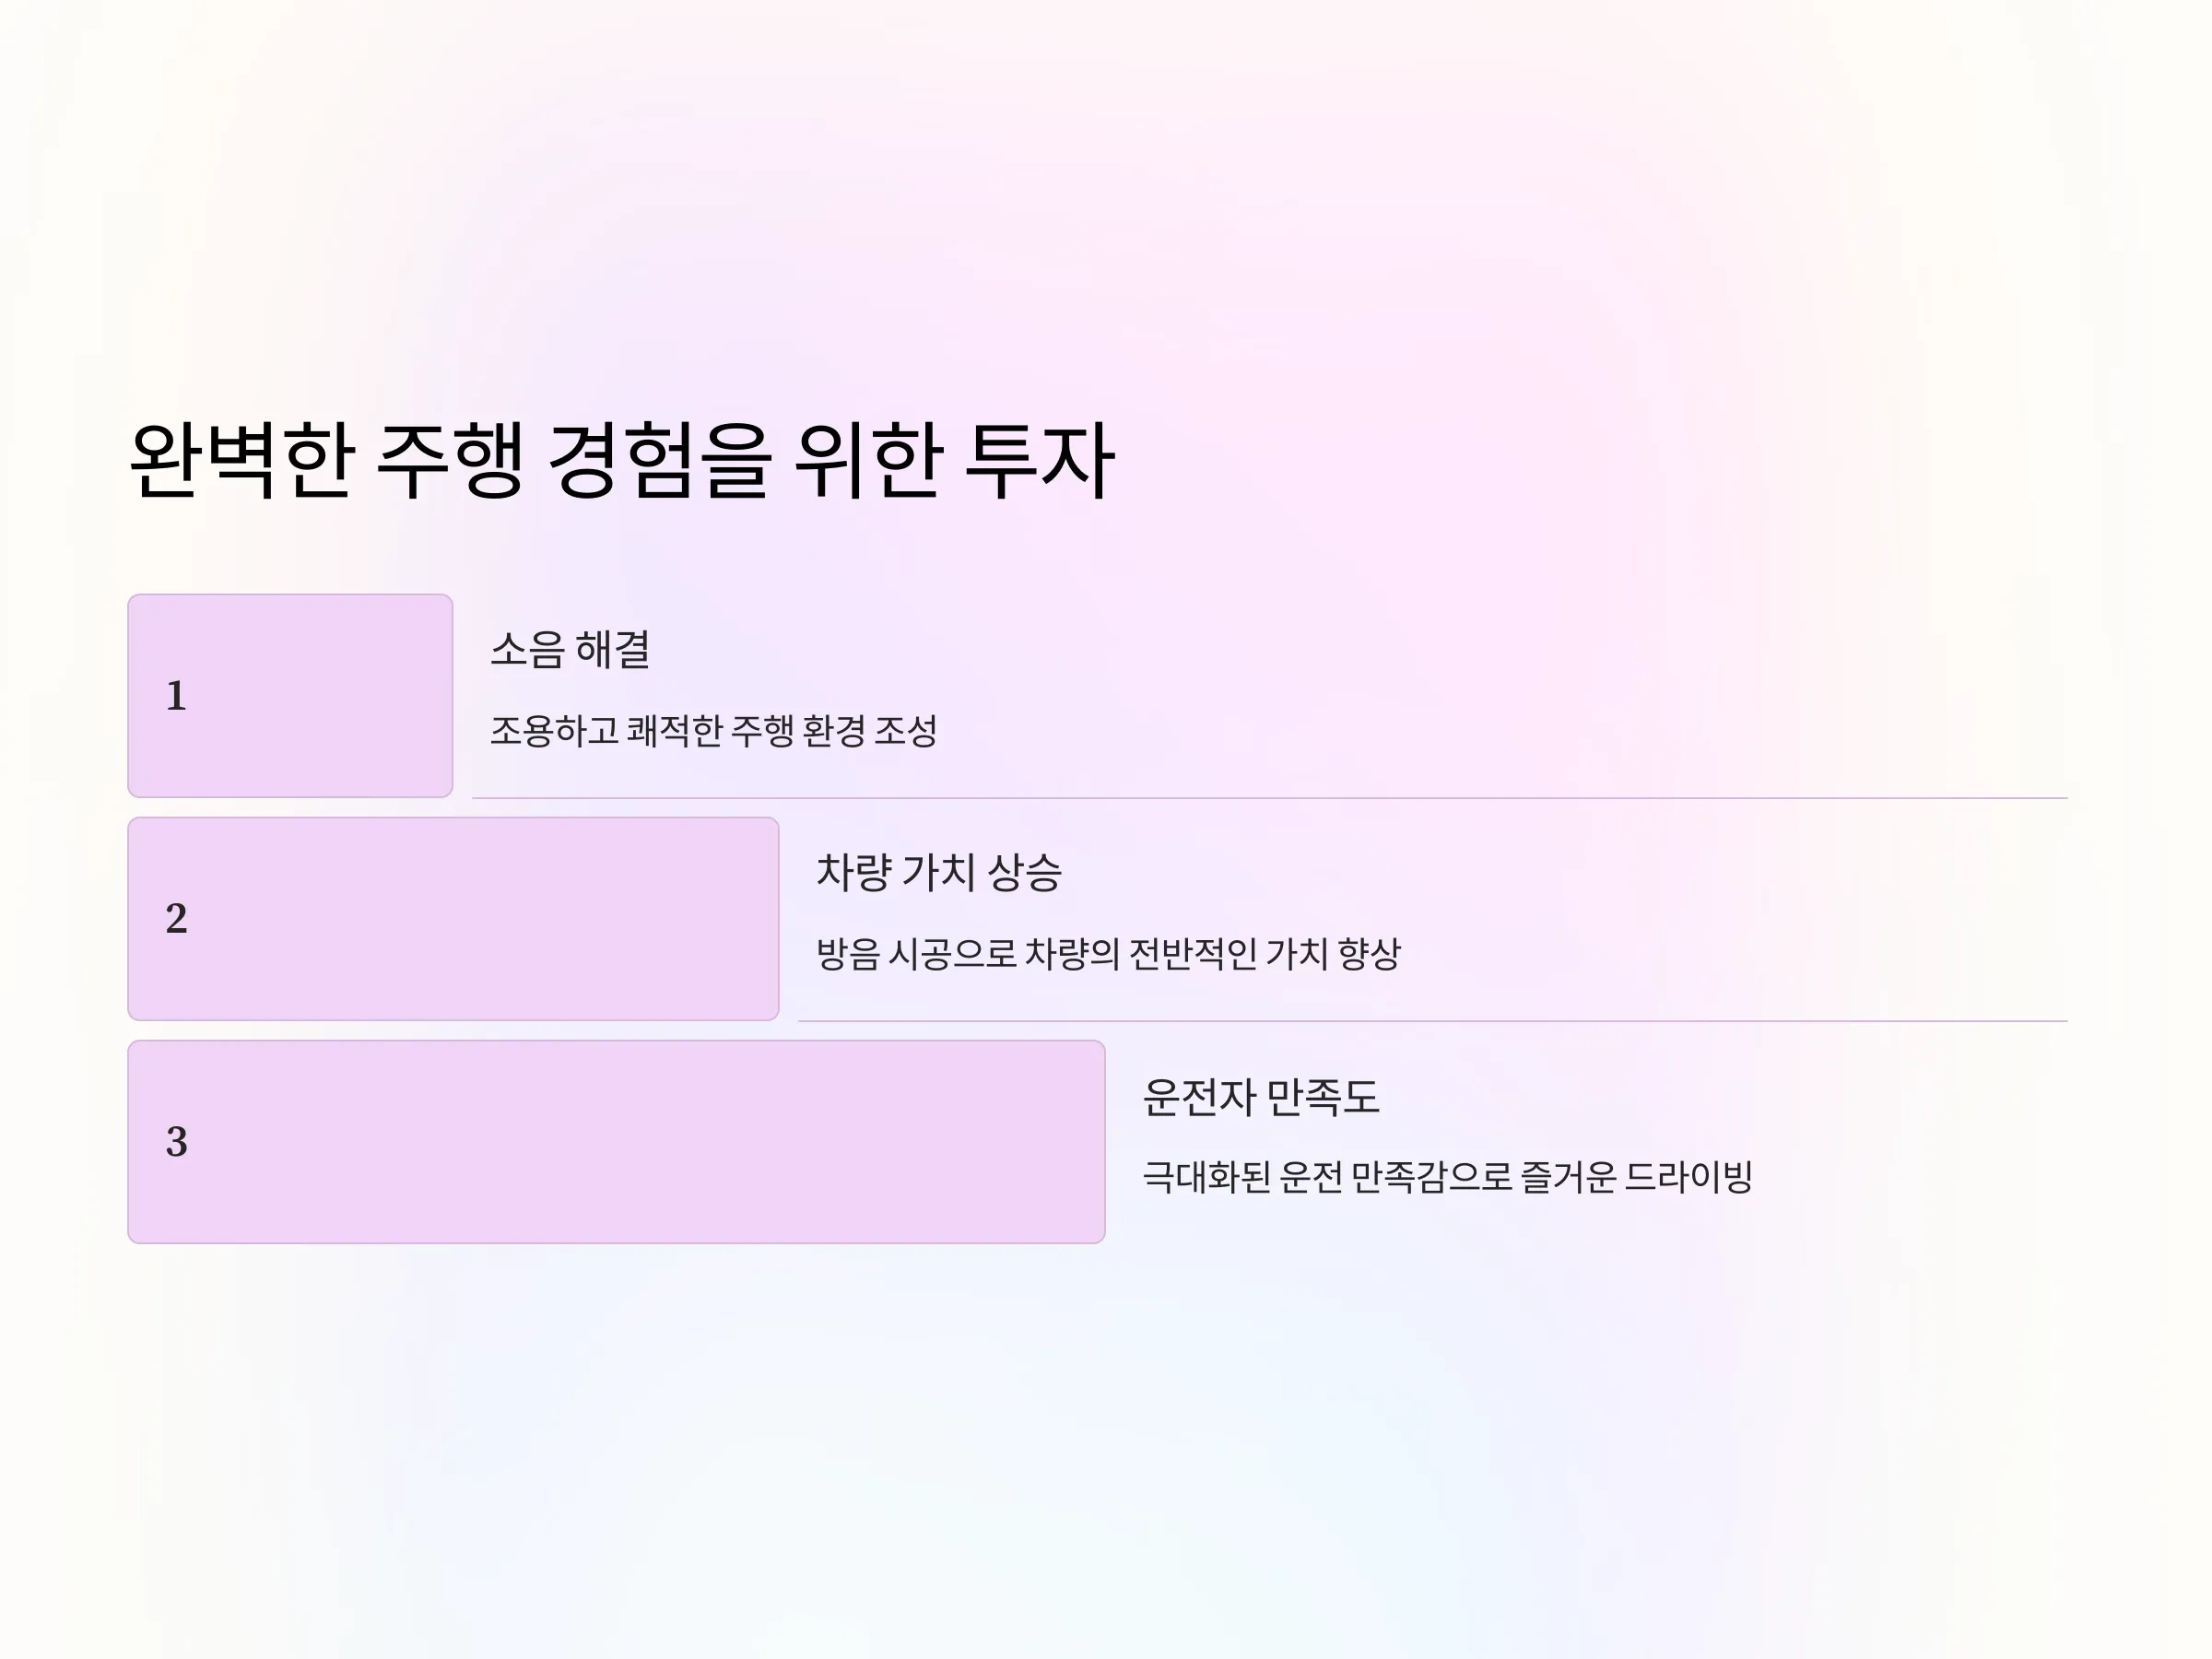Select text 극대화된 운전 만족감으로 즐거운 드라이빙
The height and width of the screenshot is (1659, 2212).
[1447, 1177]
